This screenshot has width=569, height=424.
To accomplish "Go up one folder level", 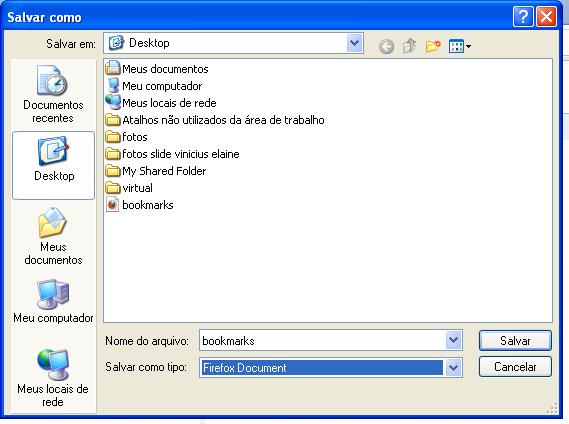I will point(409,46).
